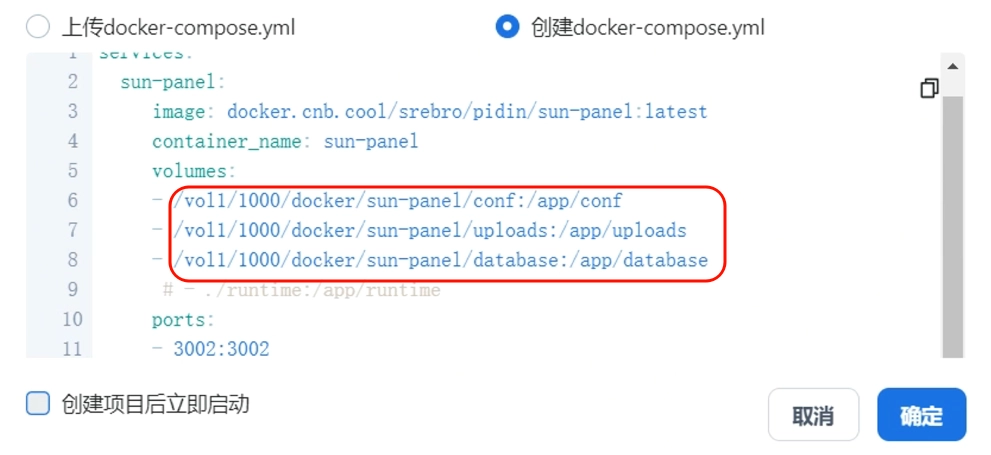Enable start immediately after project creation
991x455 pixels.
pos(38,403)
